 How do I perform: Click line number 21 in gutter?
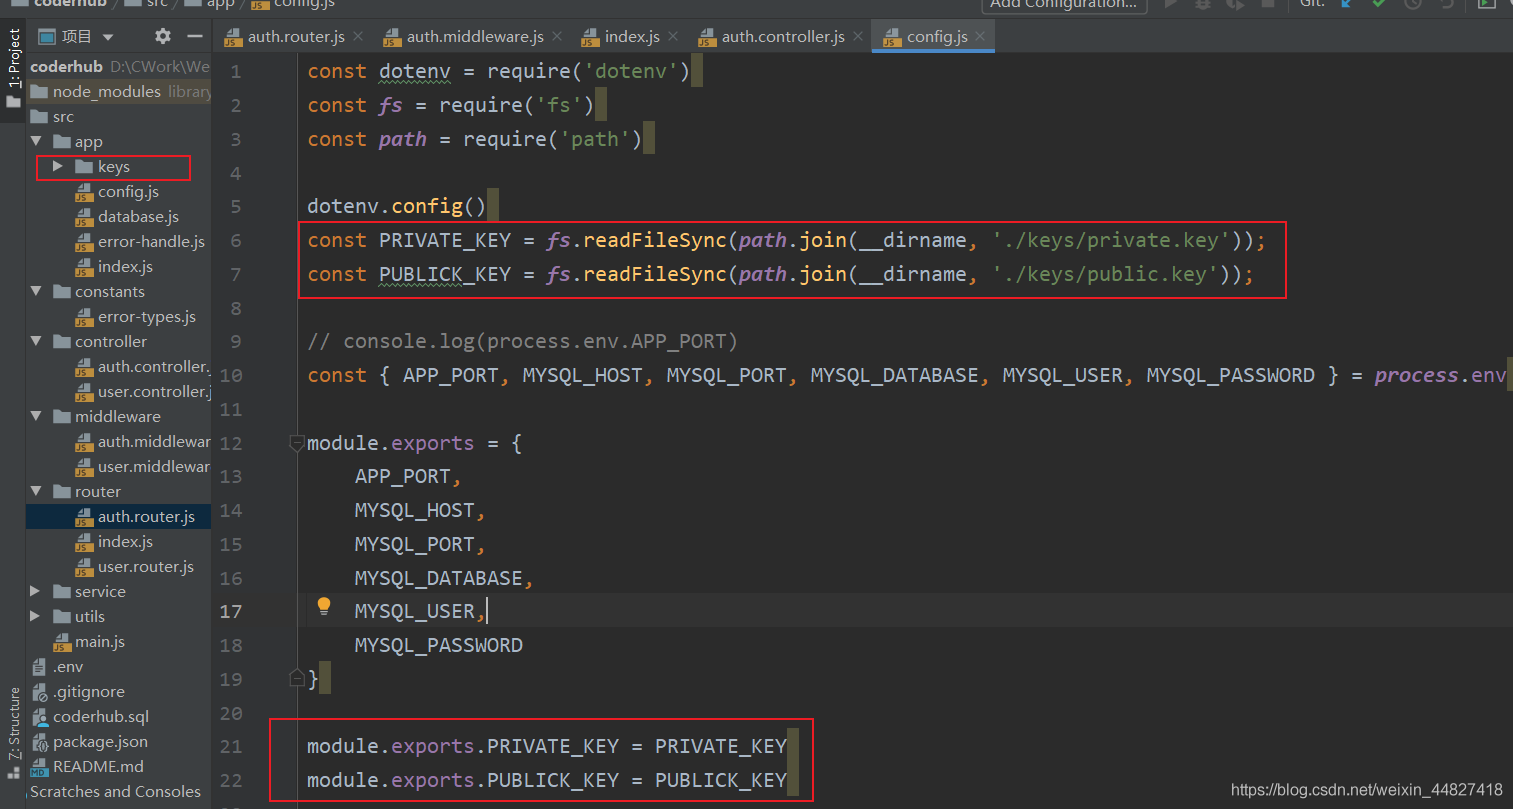click(231, 746)
